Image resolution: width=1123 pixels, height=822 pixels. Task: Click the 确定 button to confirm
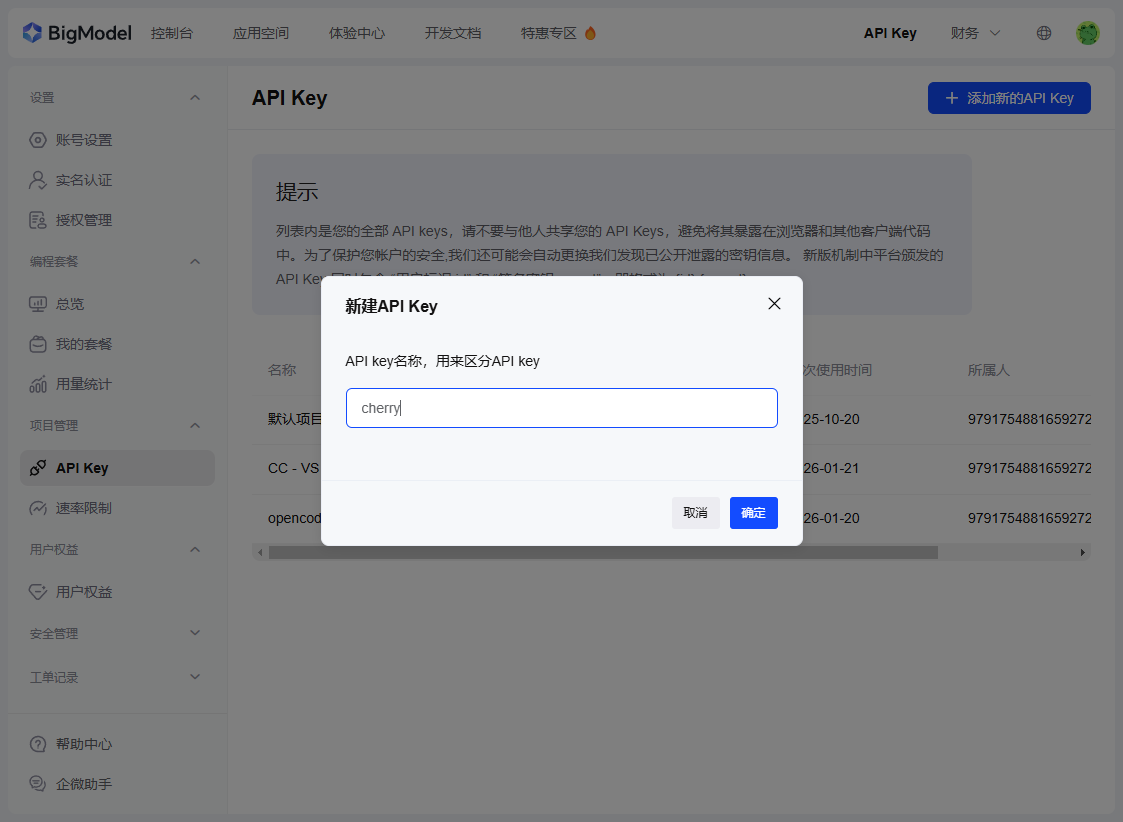pyautogui.click(x=753, y=513)
